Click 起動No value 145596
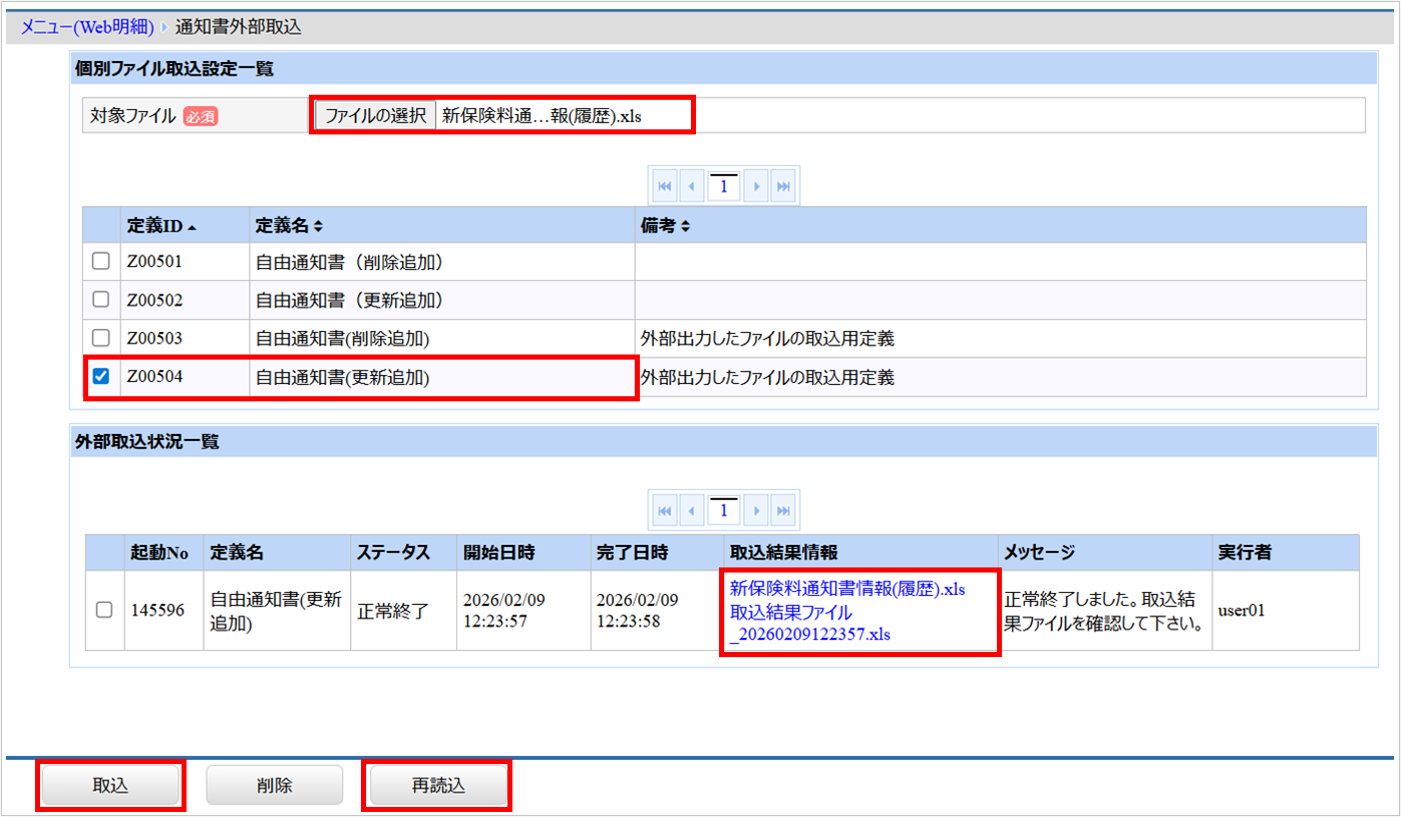 tap(158, 611)
